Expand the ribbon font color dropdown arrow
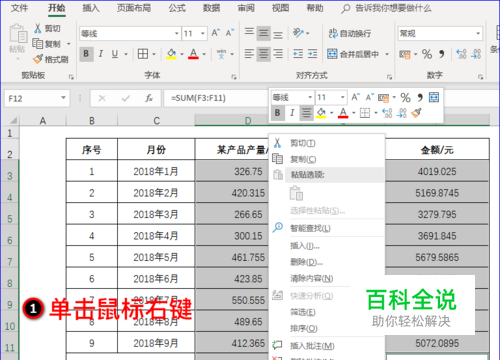Viewport: 500px width, 360px height. pyautogui.click(x=204, y=54)
